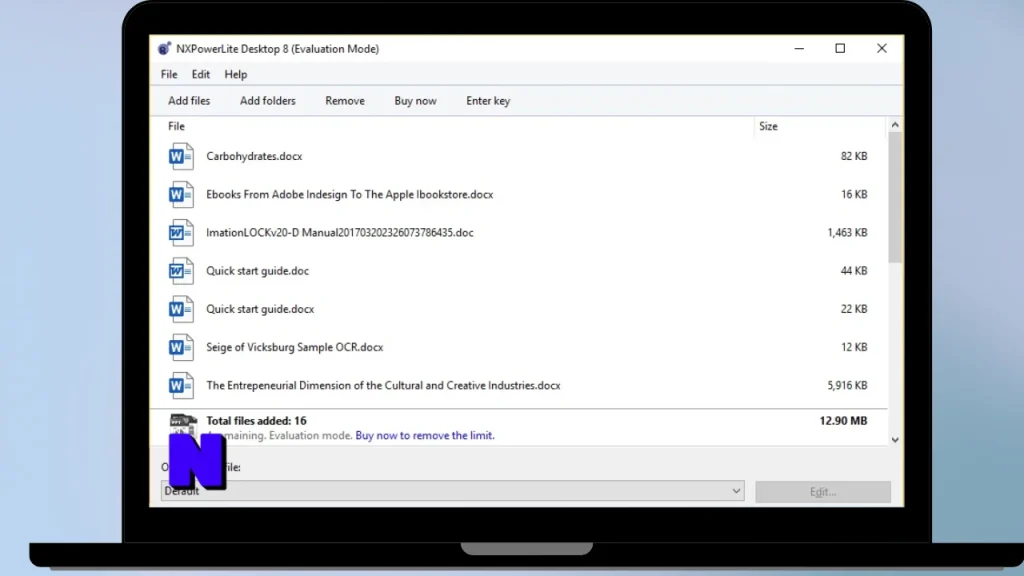This screenshot has height=576, width=1024.
Task: Click the Word icon beside The Entrepeneurial Dimension file
Action: [x=181, y=385]
